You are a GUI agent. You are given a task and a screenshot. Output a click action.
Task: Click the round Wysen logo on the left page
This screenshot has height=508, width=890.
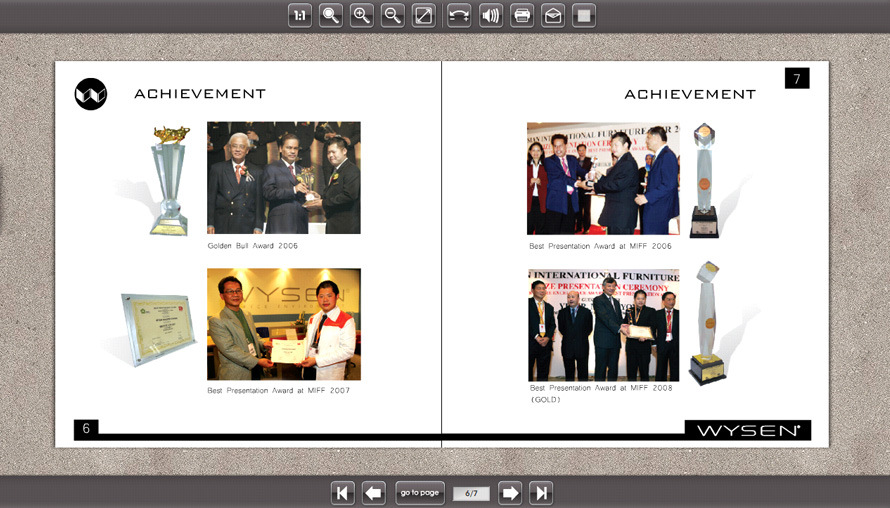(91, 94)
